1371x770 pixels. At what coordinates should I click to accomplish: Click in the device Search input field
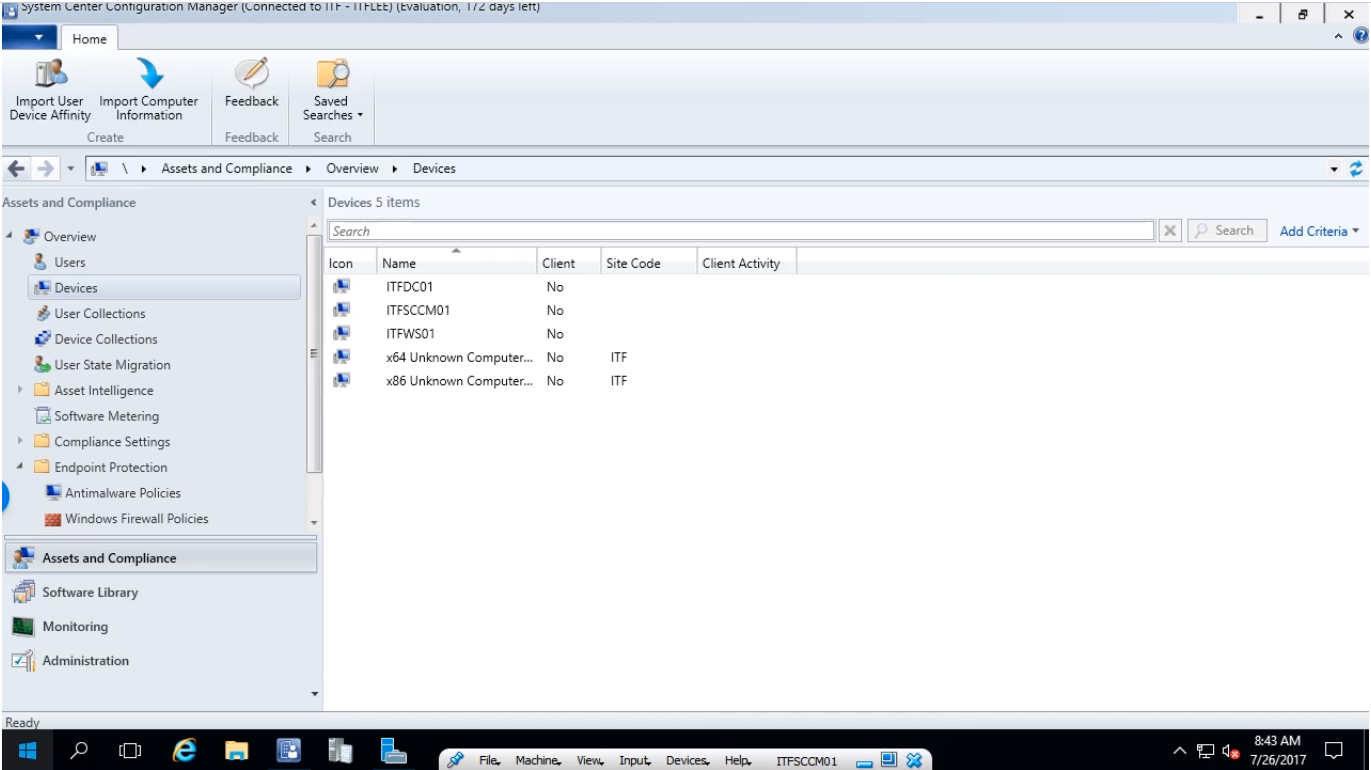tap(740, 231)
